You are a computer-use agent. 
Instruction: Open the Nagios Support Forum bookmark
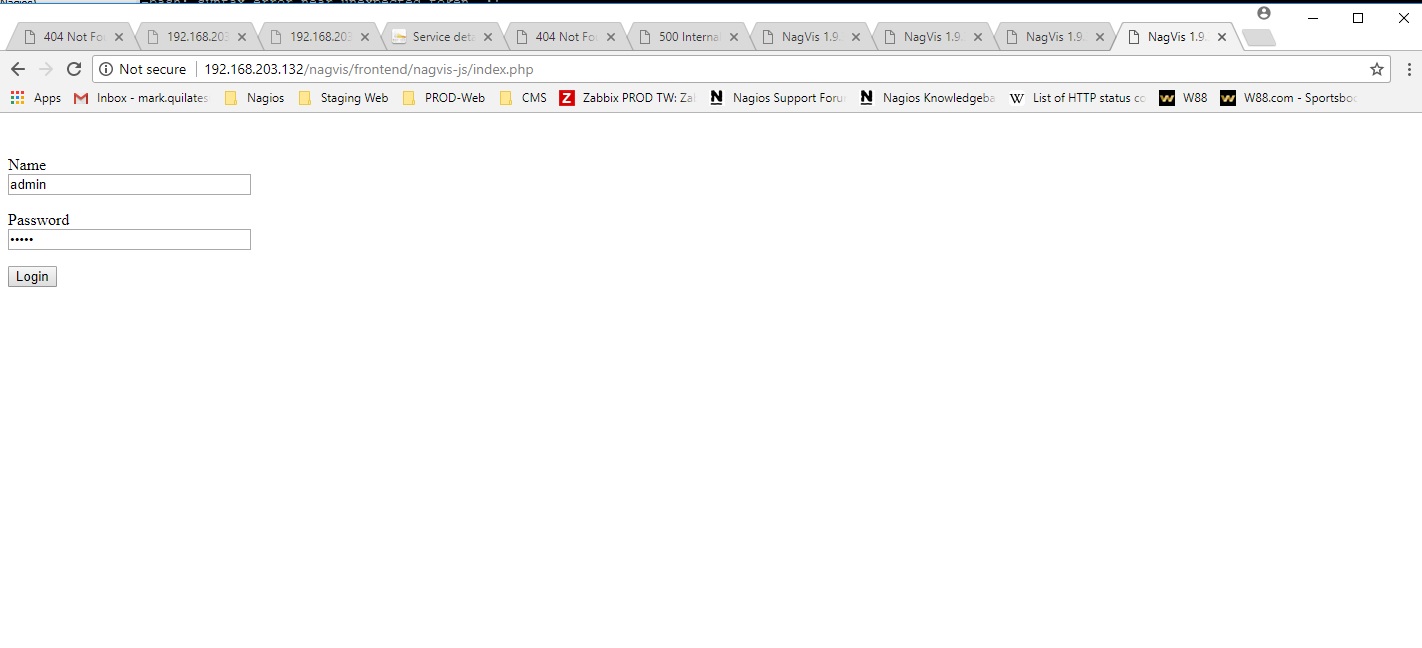[778, 98]
